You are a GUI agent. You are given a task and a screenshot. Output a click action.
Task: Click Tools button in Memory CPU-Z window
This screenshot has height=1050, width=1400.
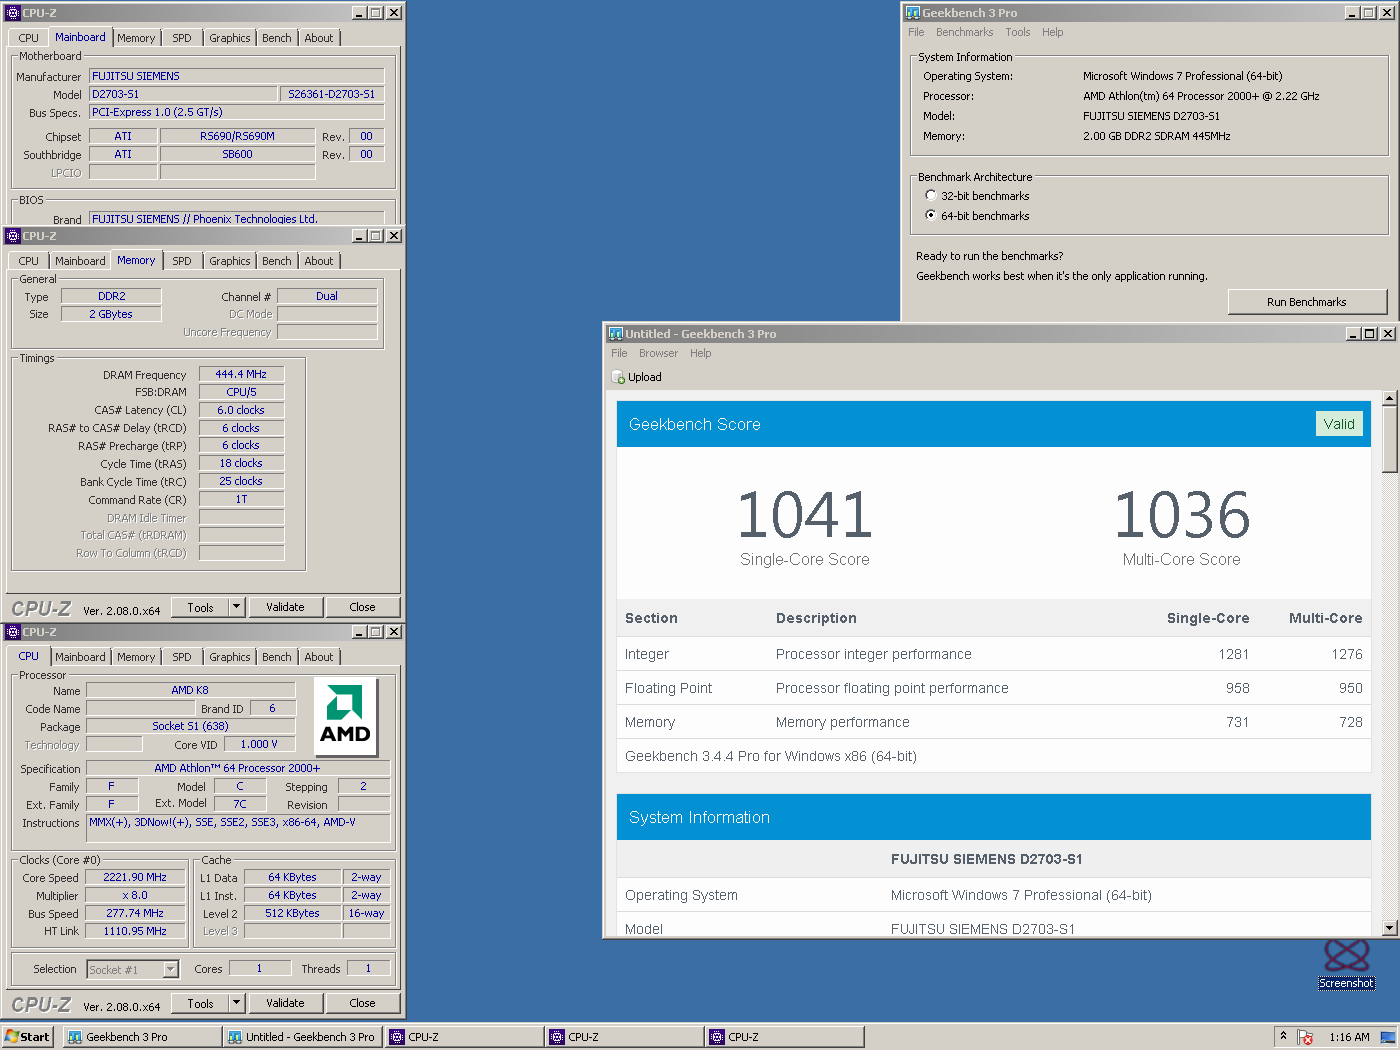tap(200, 607)
